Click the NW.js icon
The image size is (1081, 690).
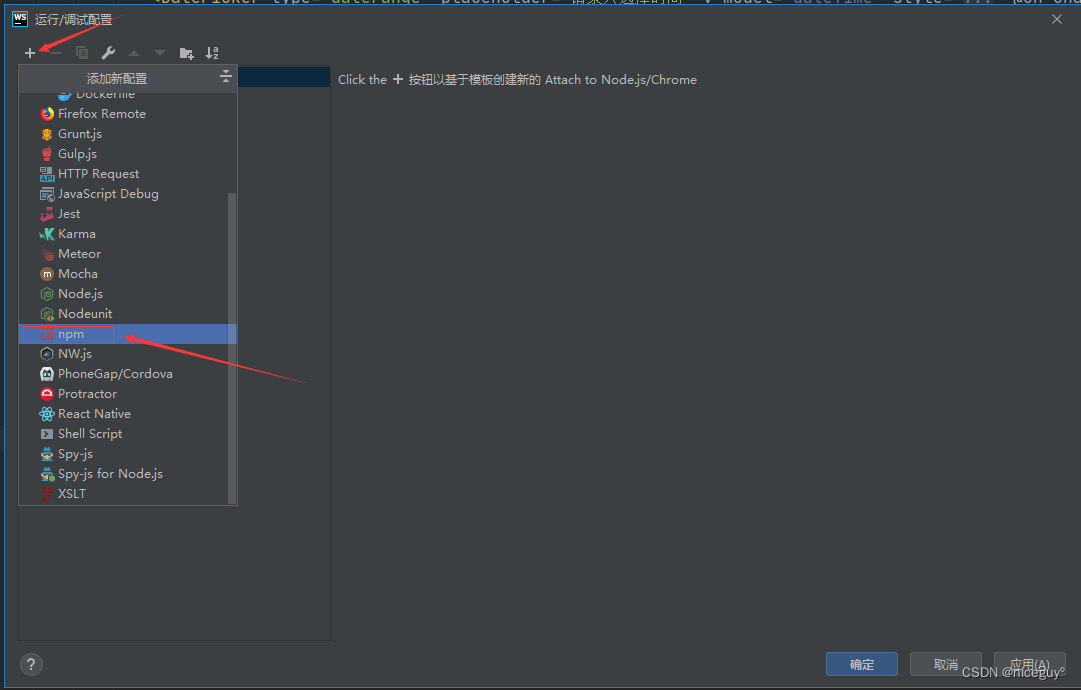pyautogui.click(x=47, y=354)
